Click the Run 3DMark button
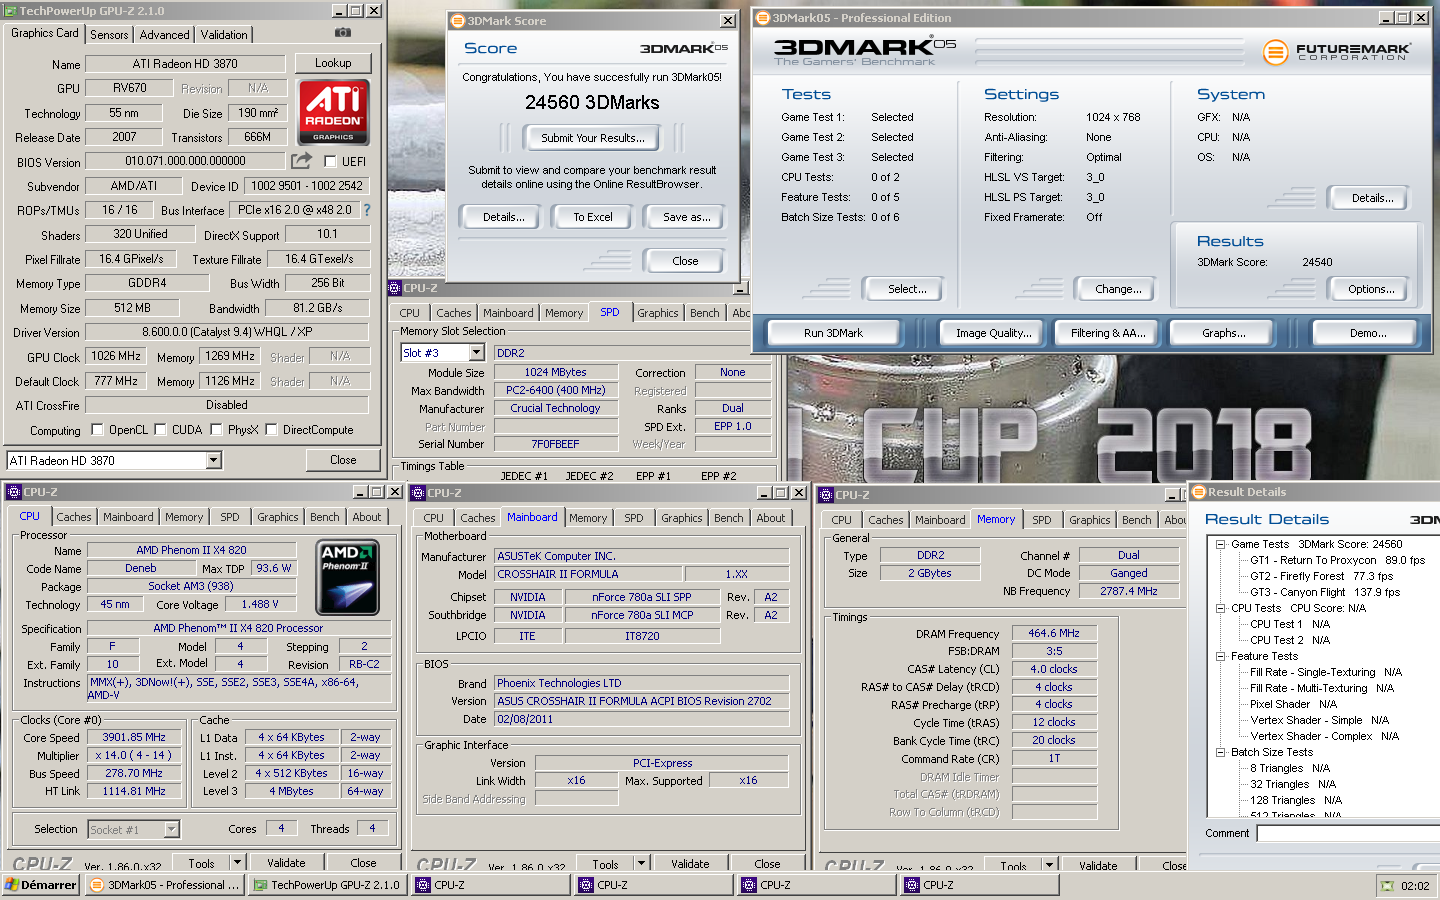1440x900 pixels. pyautogui.click(x=833, y=333)
